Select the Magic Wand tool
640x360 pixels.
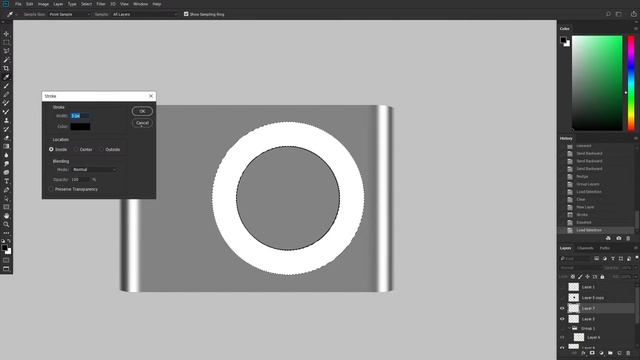(6, 60)
